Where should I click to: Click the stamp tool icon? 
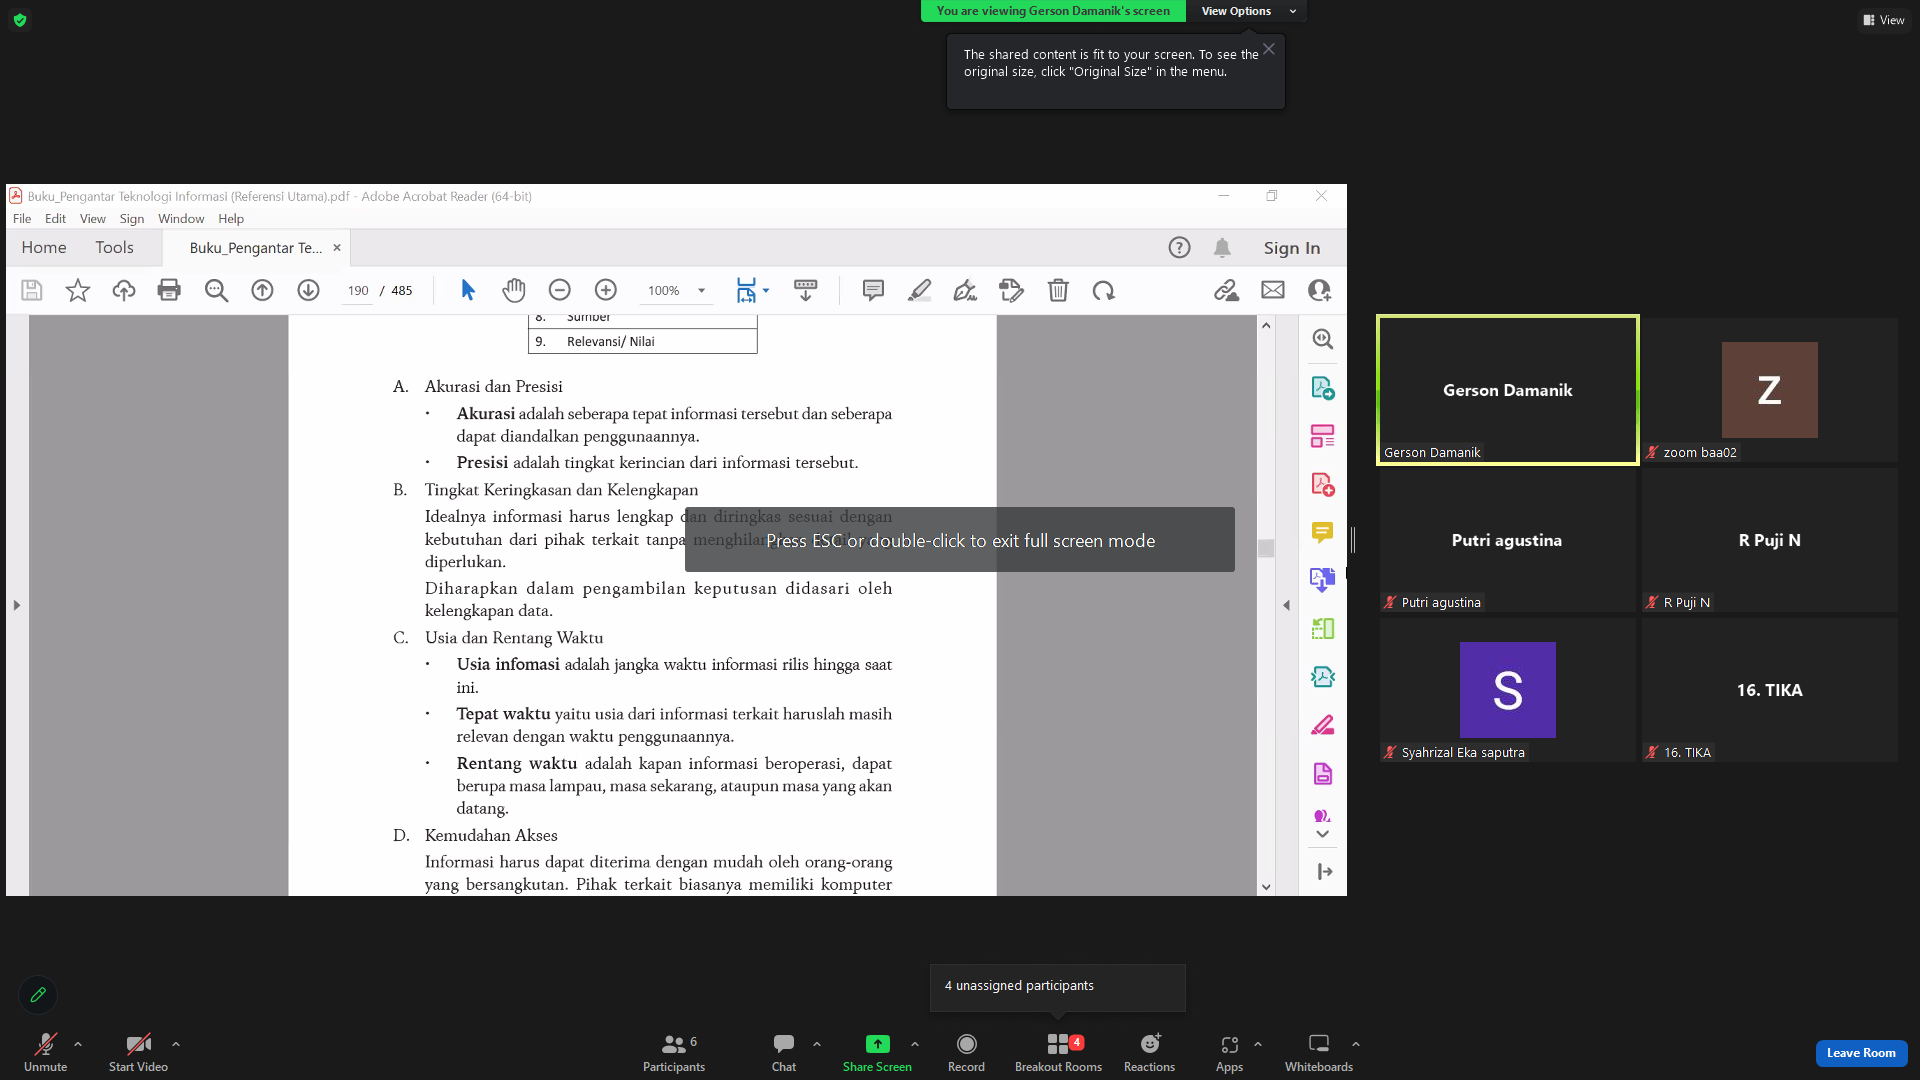(1012, 290)
